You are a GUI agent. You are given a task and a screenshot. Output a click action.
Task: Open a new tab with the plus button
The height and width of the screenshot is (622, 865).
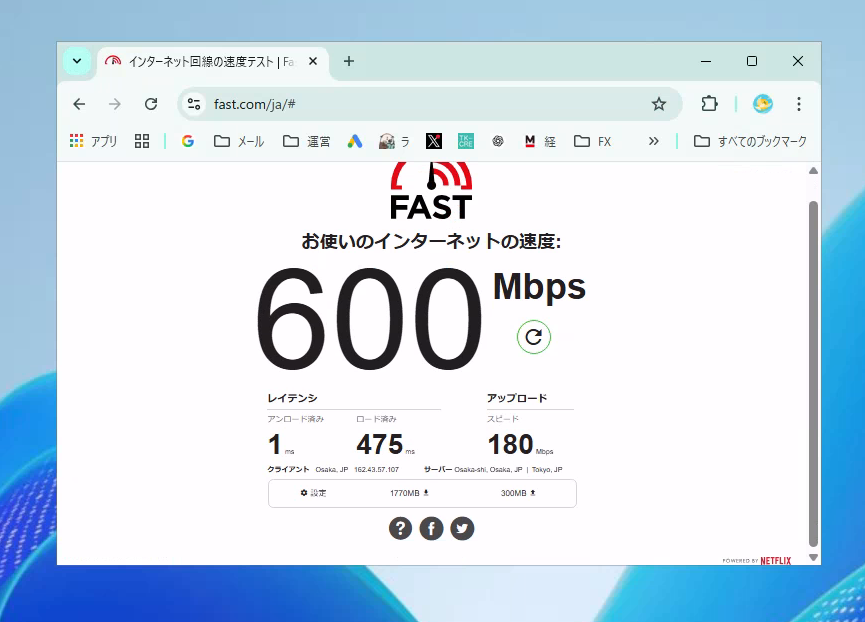349,61
